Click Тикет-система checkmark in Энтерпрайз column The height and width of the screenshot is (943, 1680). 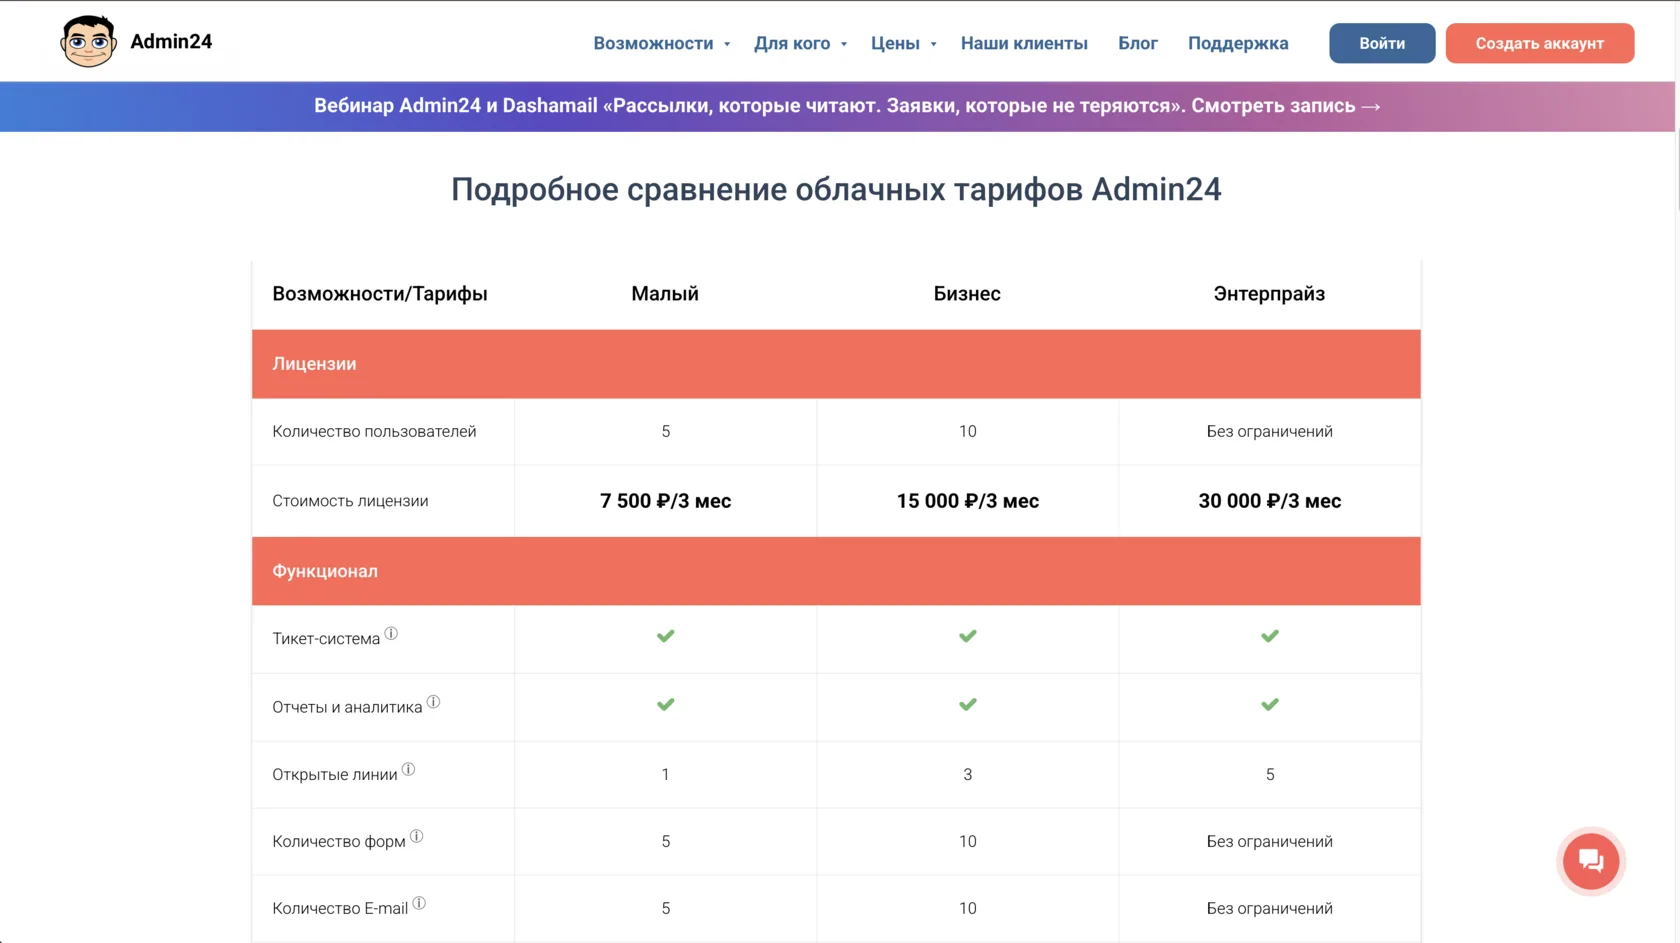click(1269, 636)
